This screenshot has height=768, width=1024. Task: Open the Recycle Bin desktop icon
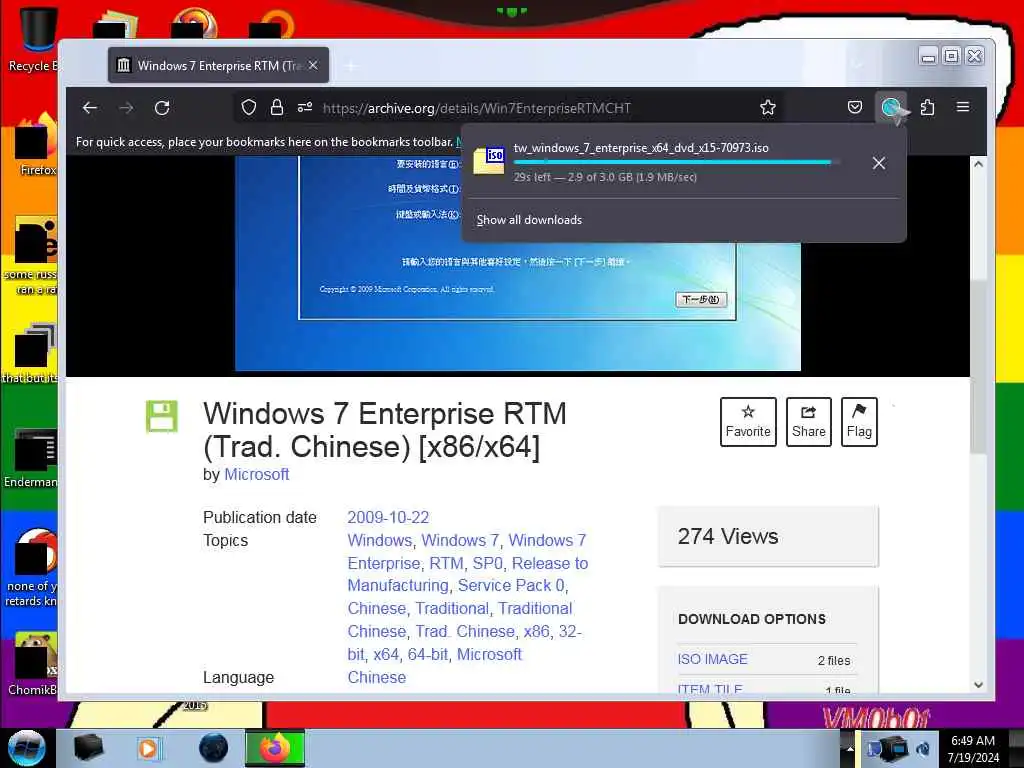click(34, 39)
